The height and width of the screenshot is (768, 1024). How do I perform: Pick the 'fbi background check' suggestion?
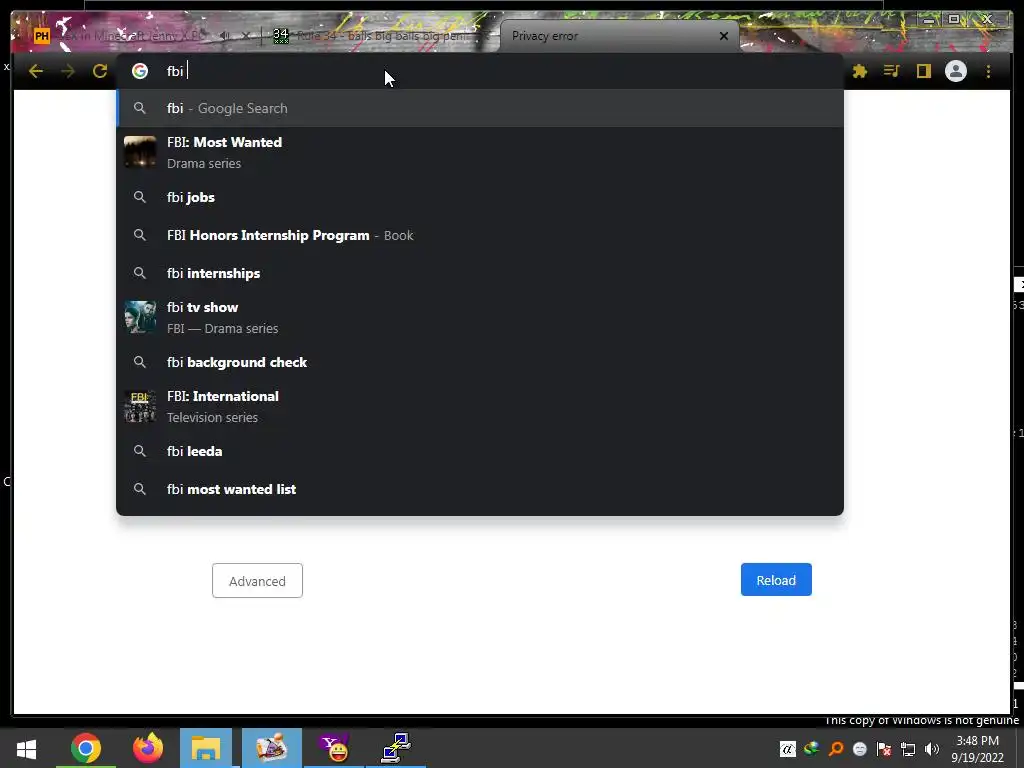point(480,362)
